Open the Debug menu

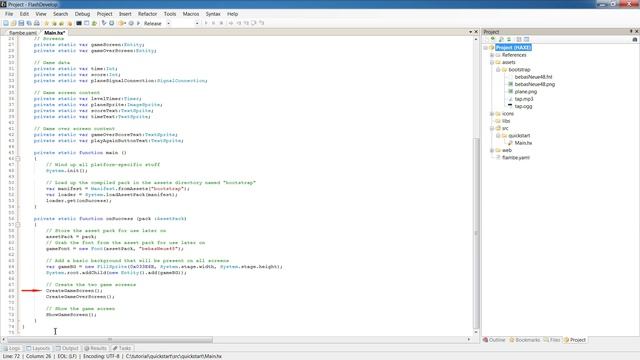tap(82, 14)
